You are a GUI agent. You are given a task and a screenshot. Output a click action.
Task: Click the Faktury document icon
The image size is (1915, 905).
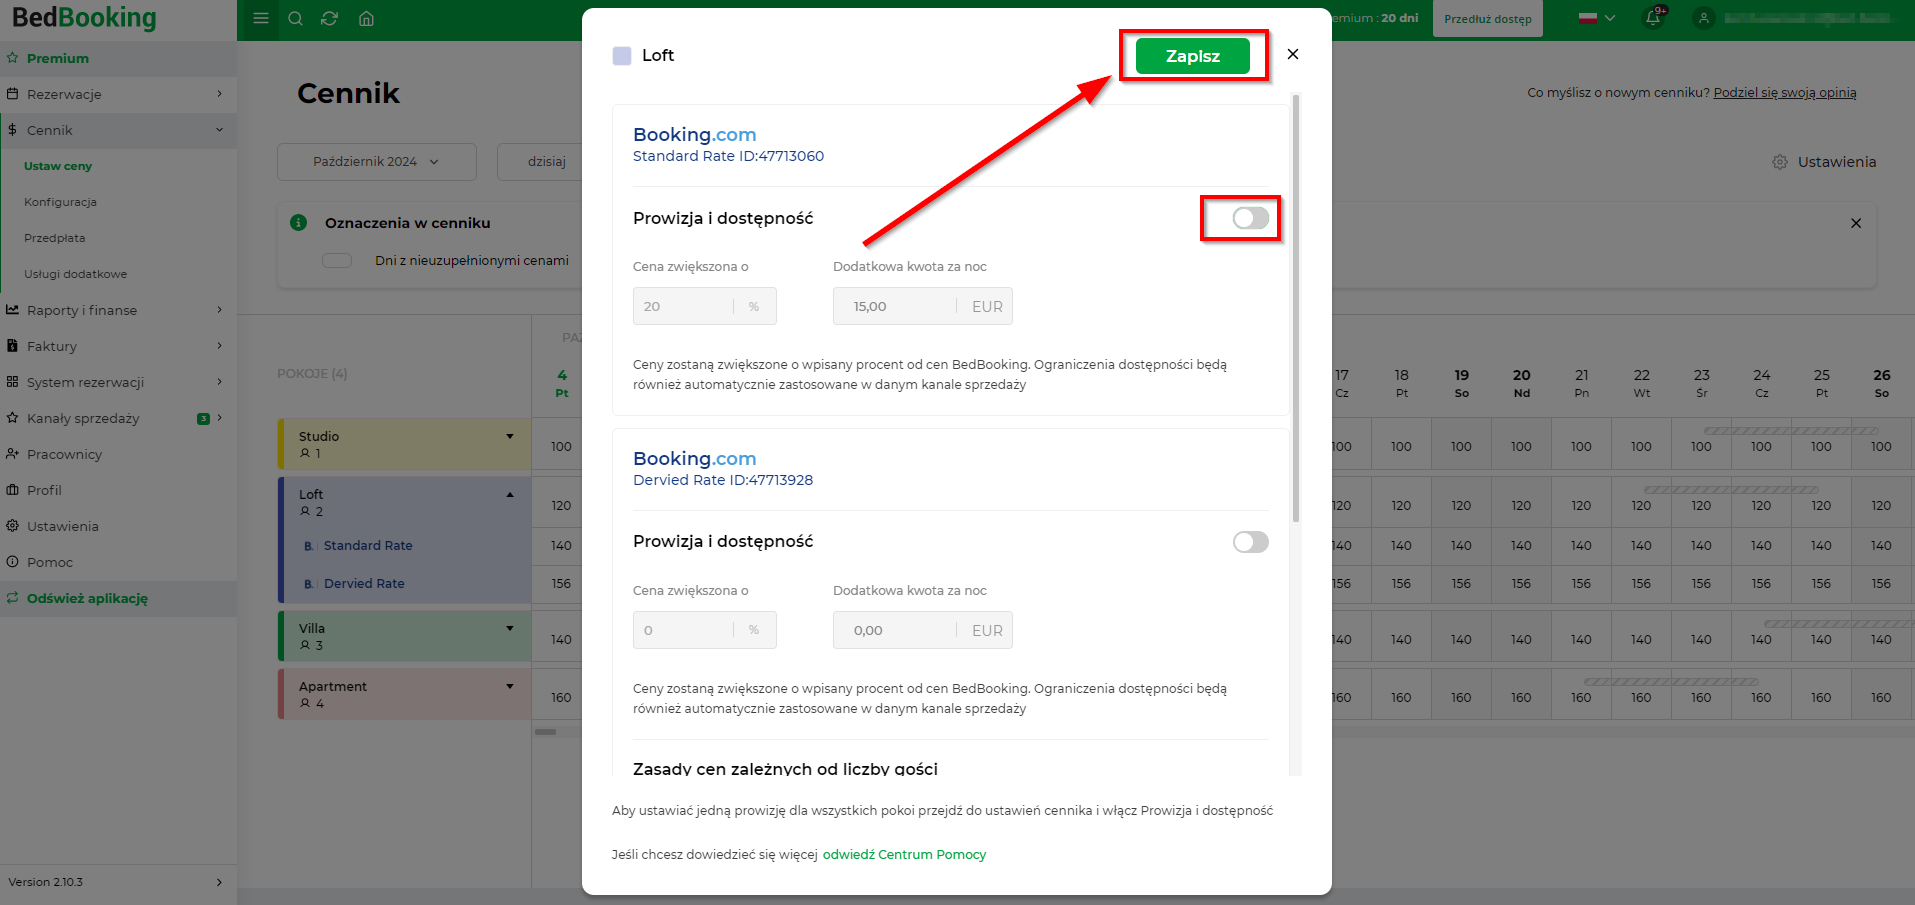click(x=12, y=346)
